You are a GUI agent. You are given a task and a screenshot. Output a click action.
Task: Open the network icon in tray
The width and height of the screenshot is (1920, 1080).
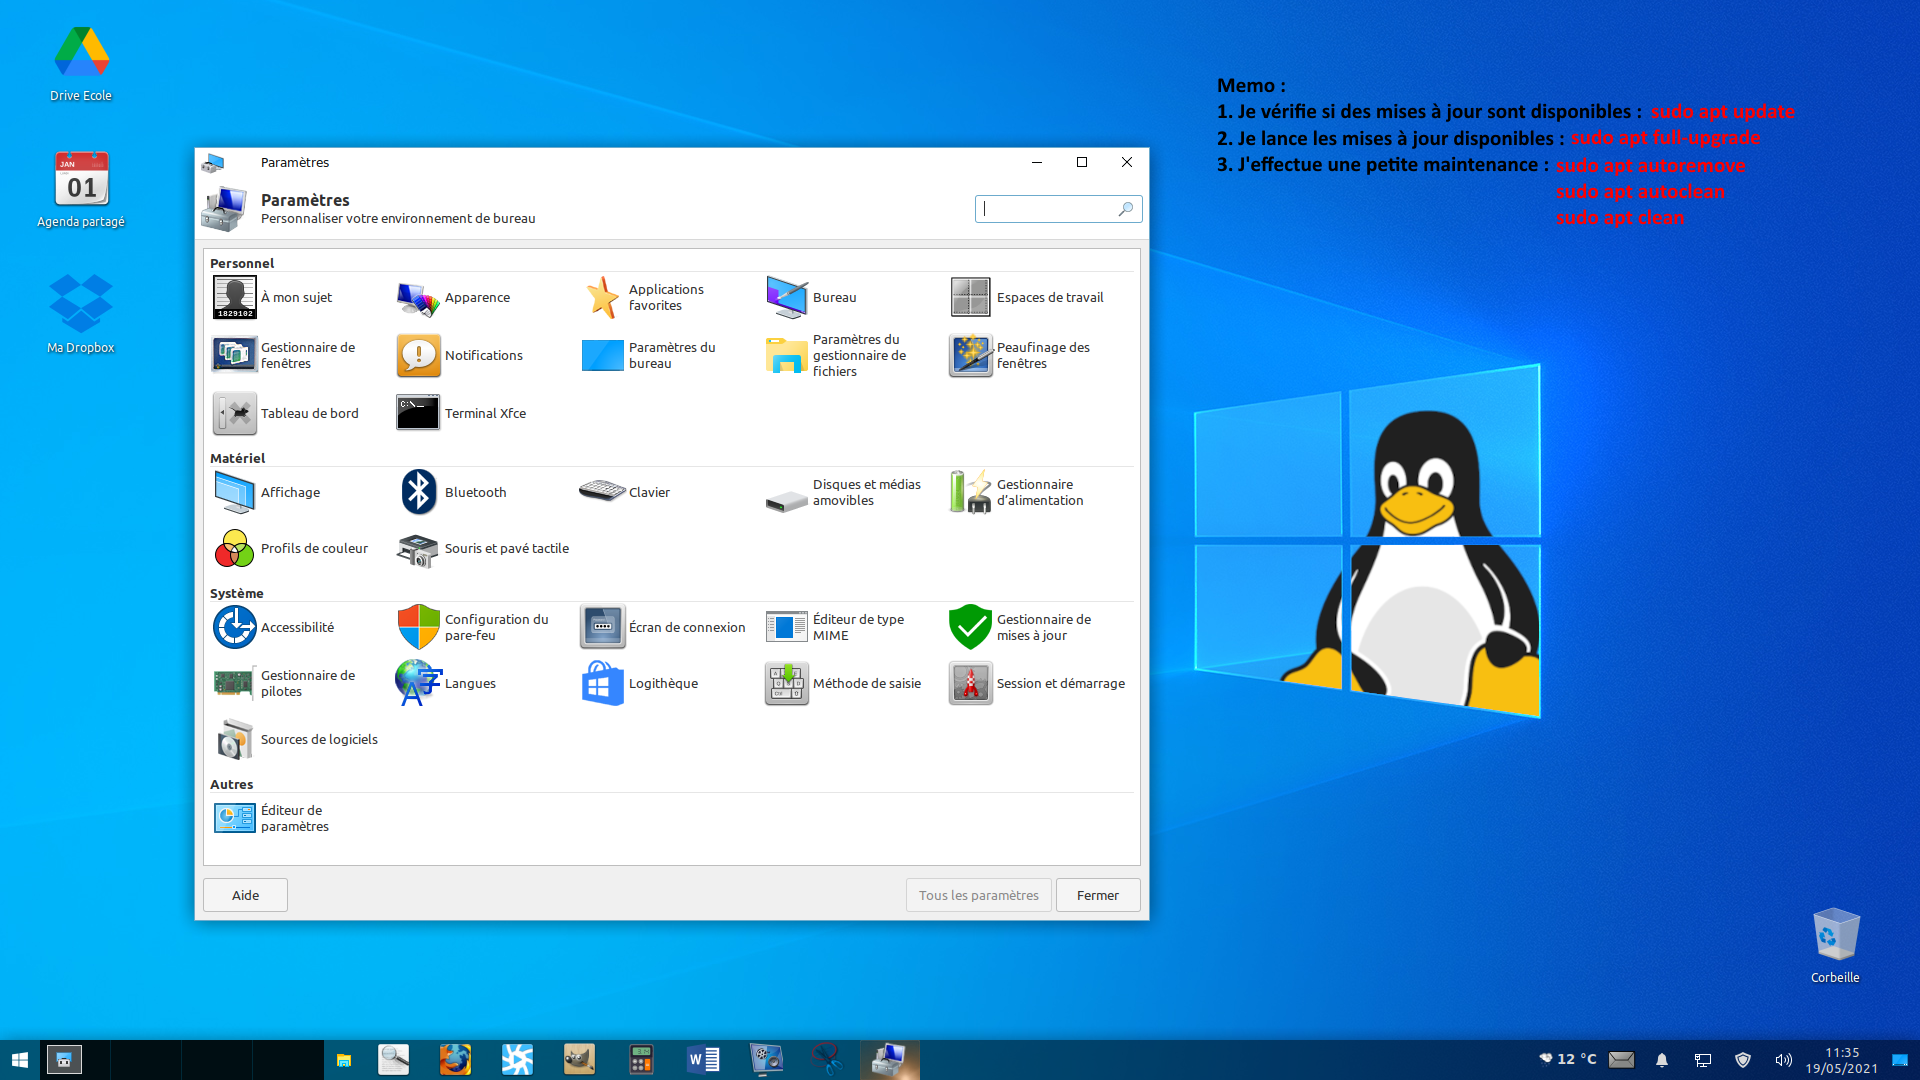(1703, 1060)
